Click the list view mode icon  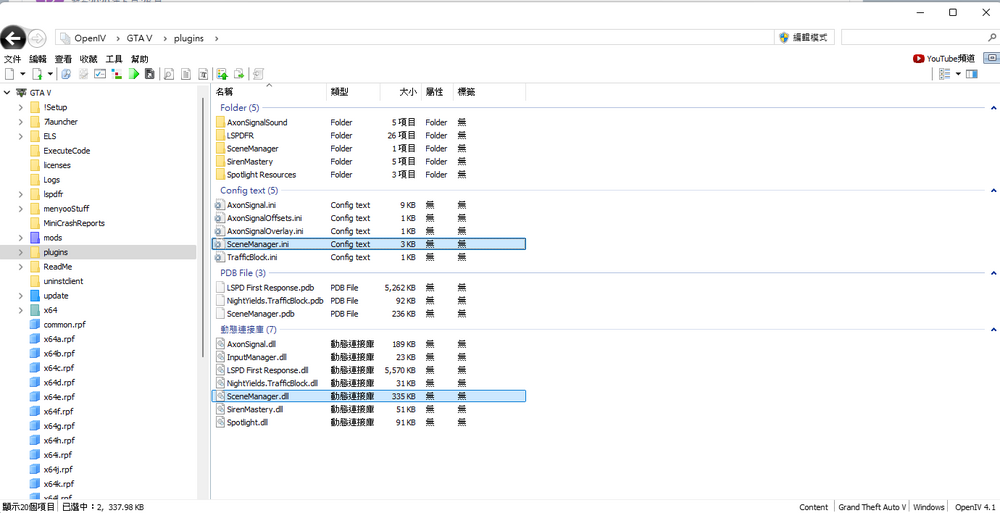[x=945, y=74]
